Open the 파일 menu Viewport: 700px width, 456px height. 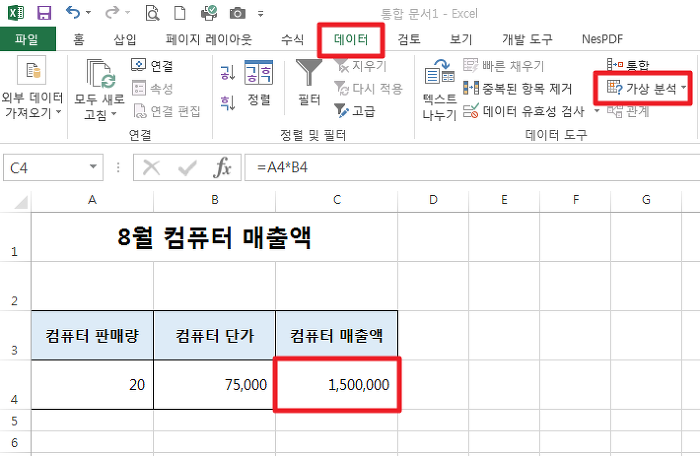28,39
